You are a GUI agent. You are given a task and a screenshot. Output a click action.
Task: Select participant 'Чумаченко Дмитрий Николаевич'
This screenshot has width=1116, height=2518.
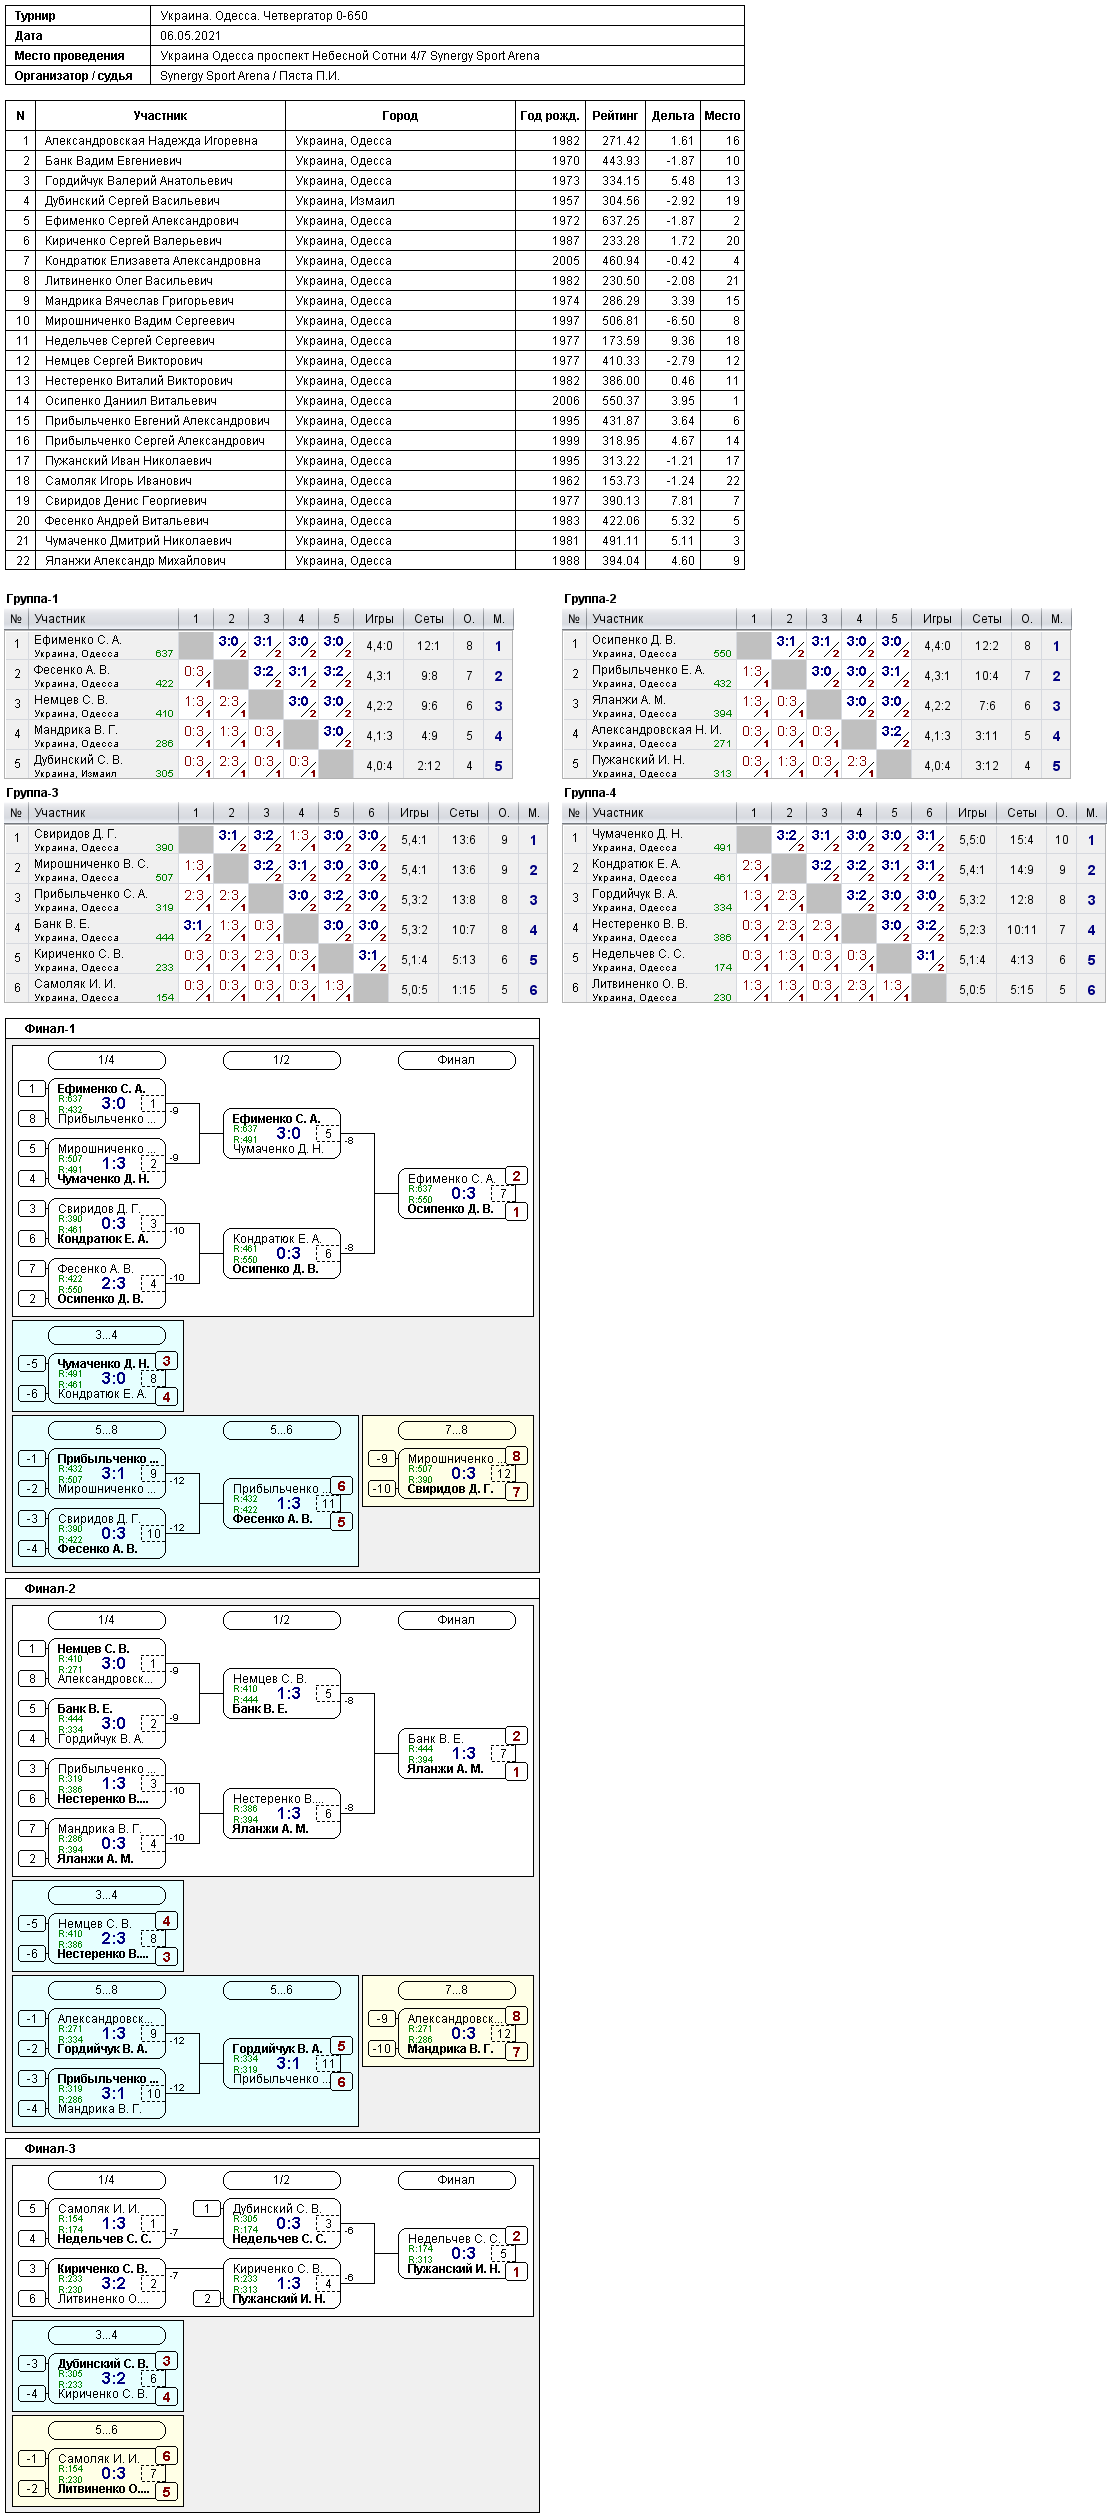pyautogui.click(x=138, y=541)
